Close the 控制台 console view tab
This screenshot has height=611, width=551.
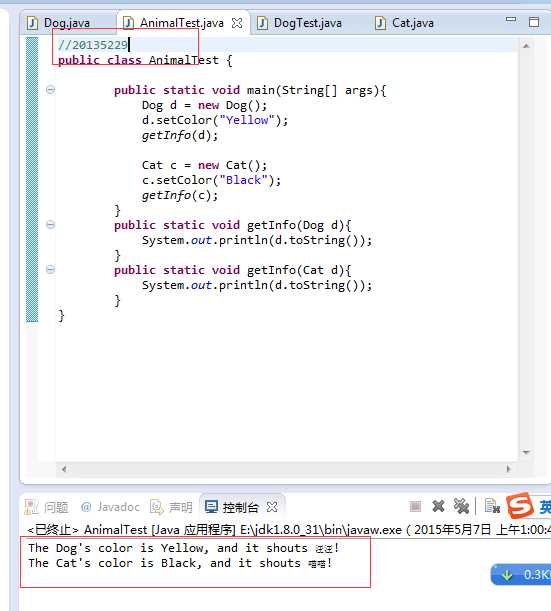(x=272, y=507)
